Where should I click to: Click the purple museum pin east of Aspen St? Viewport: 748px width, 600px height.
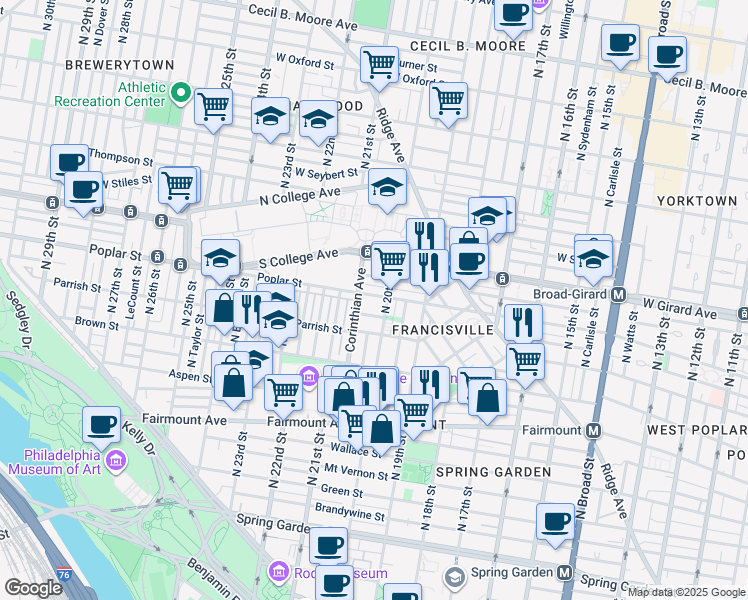click(x=309, y=377)
